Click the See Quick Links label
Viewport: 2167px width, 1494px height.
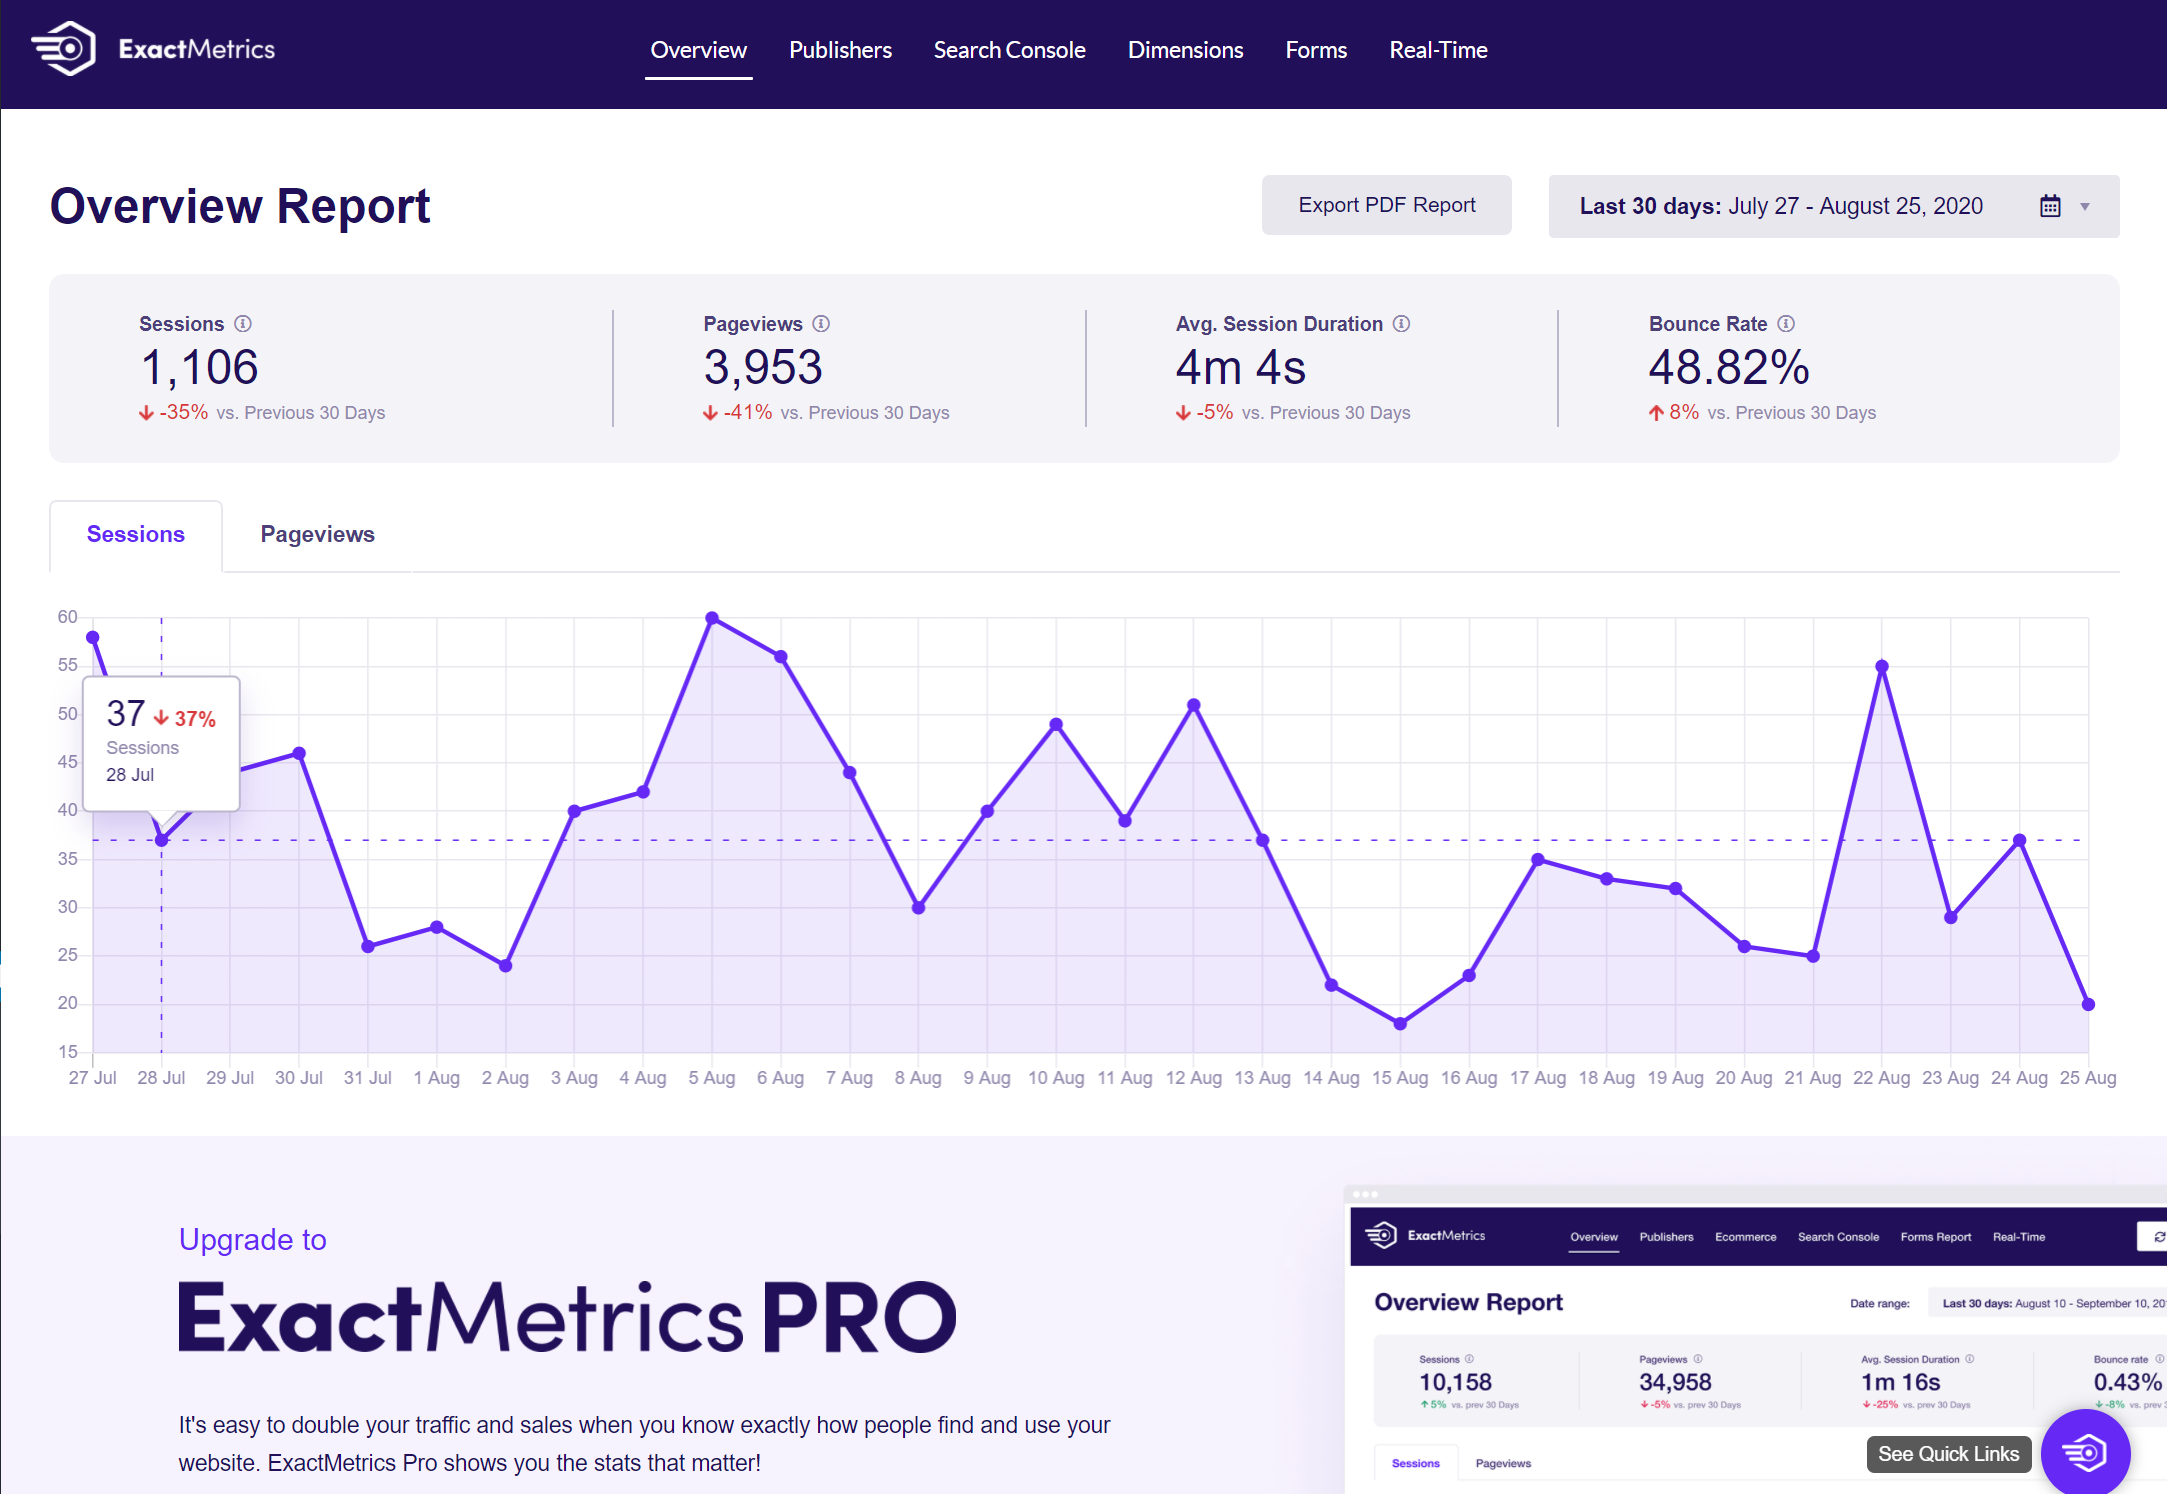click(x=1948, y=1454)
